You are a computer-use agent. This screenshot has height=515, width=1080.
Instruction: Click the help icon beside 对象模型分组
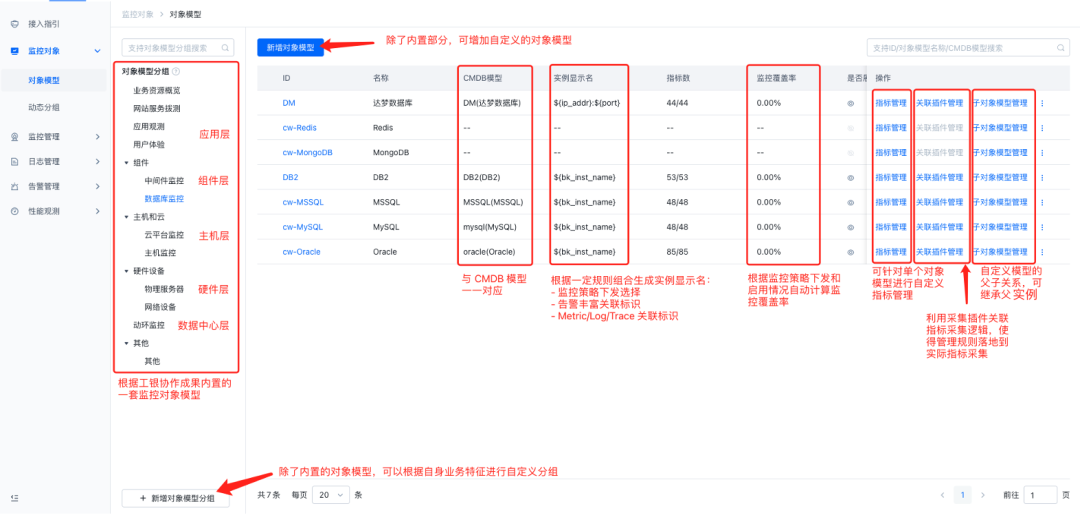pyautogui.click(x=176, y=72)
